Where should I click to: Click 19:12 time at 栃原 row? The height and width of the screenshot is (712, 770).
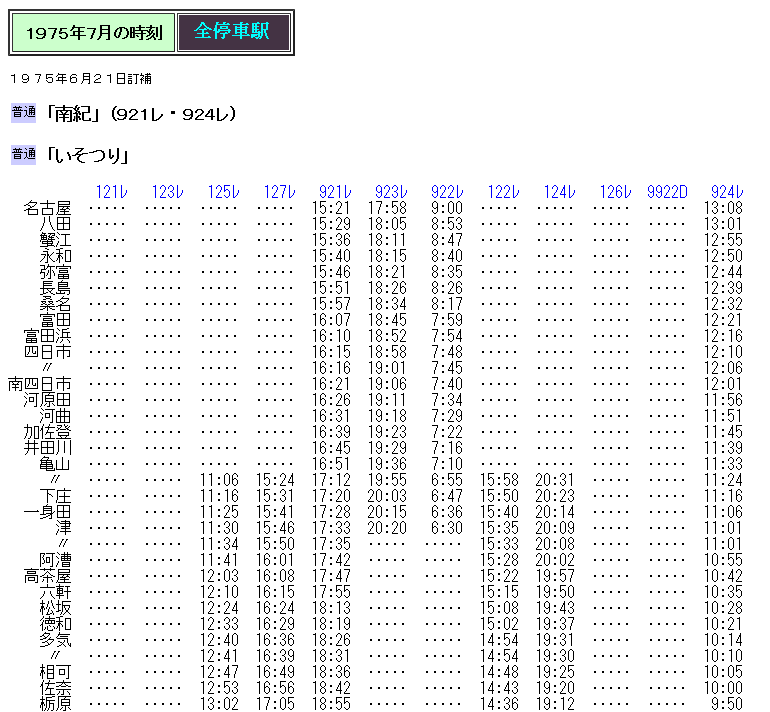pos(555,704)
